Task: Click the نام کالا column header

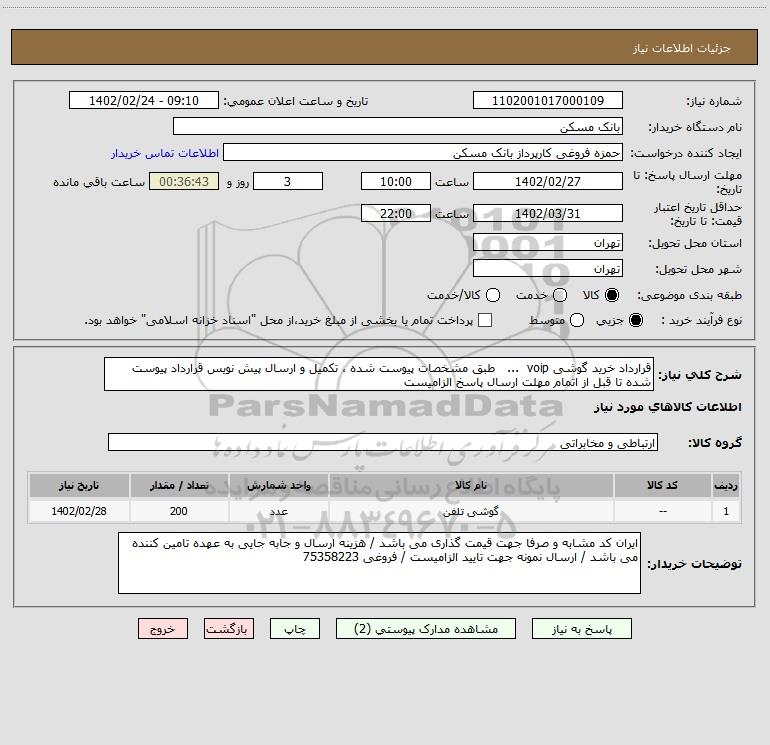Action: 471,485
